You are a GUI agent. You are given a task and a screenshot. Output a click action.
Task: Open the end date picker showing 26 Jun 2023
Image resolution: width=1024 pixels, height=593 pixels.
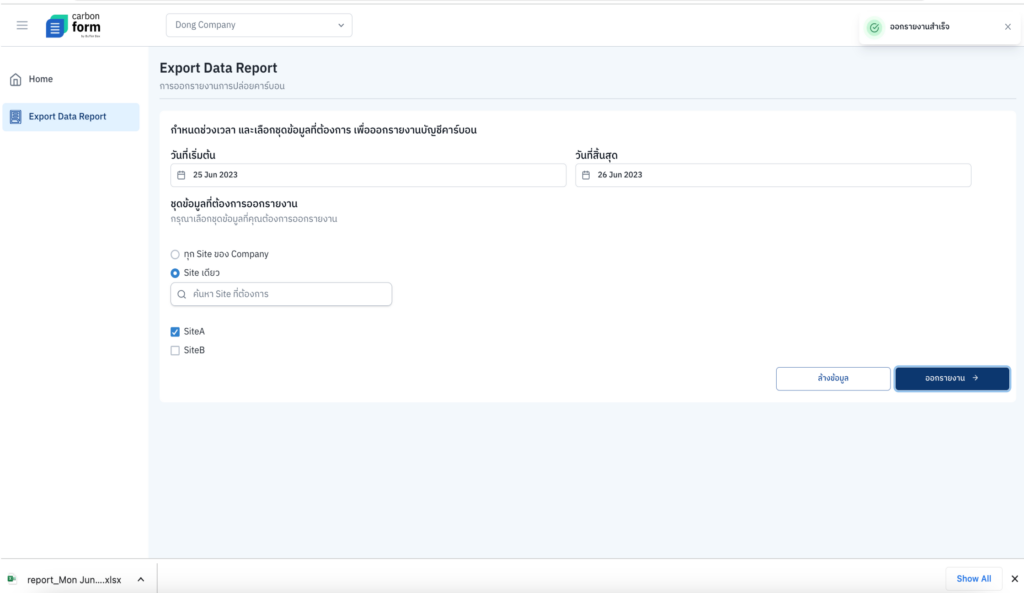point(772,175)
